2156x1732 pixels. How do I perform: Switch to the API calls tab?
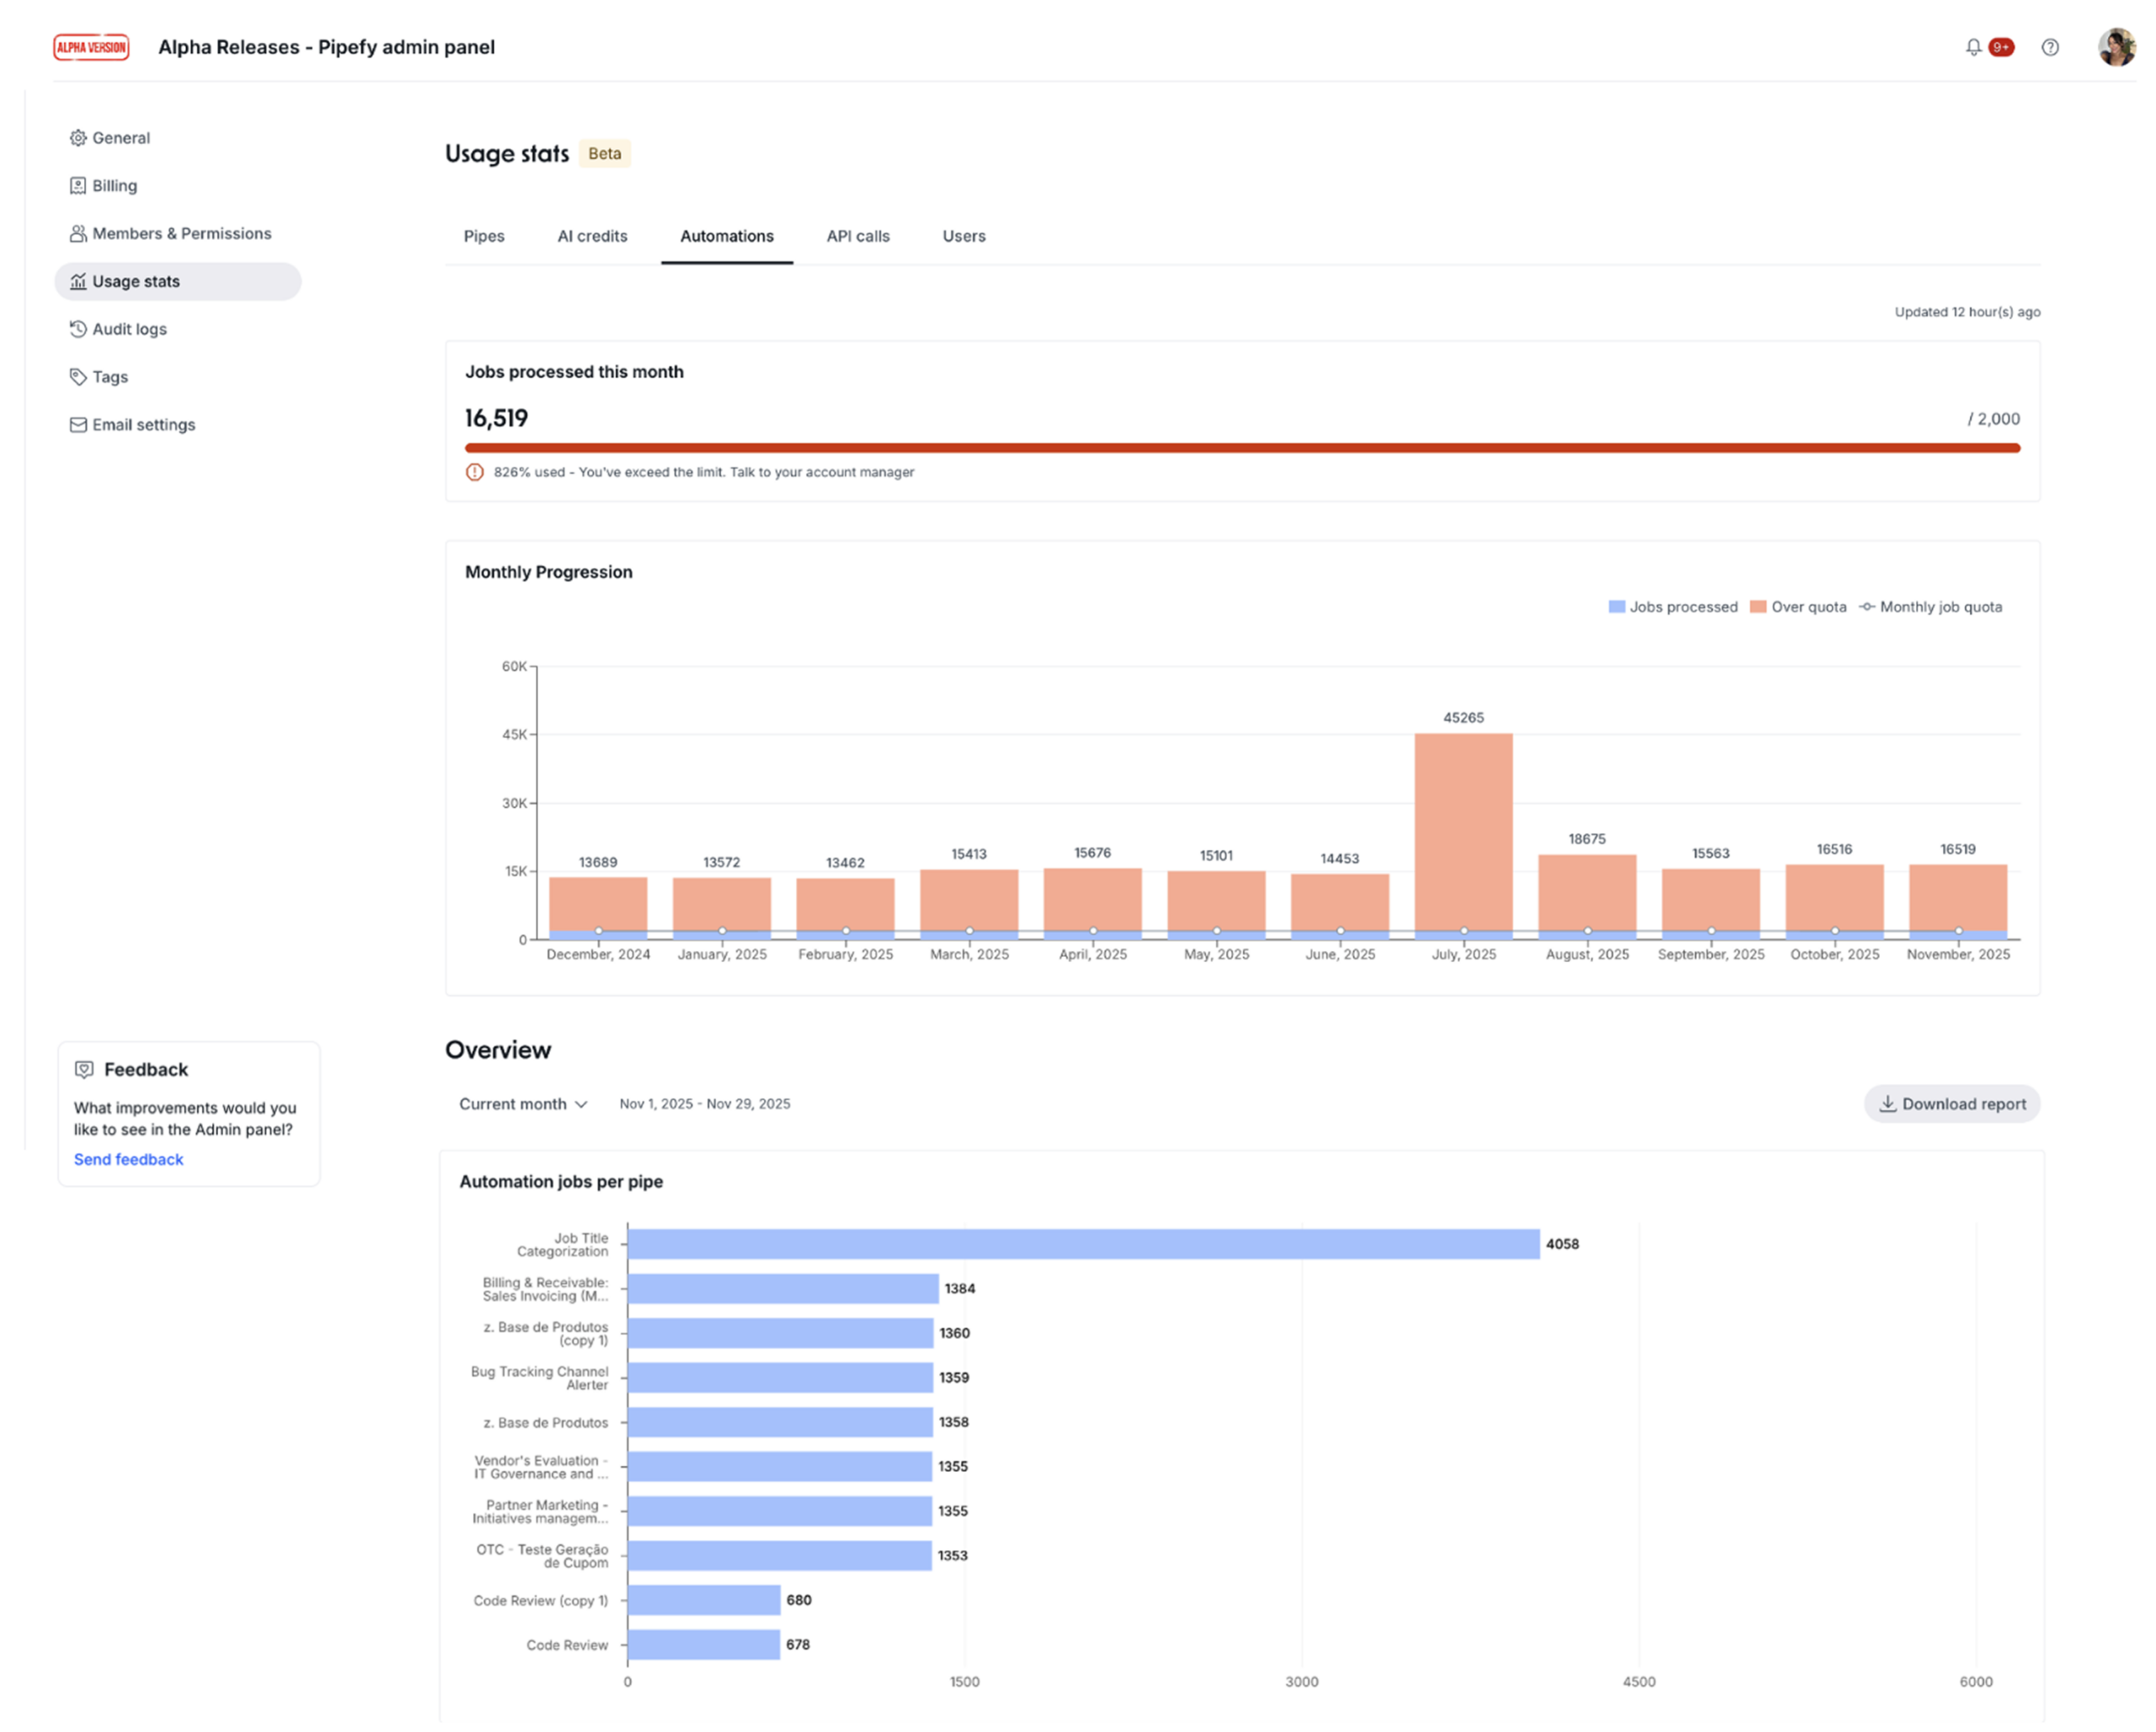858,236
